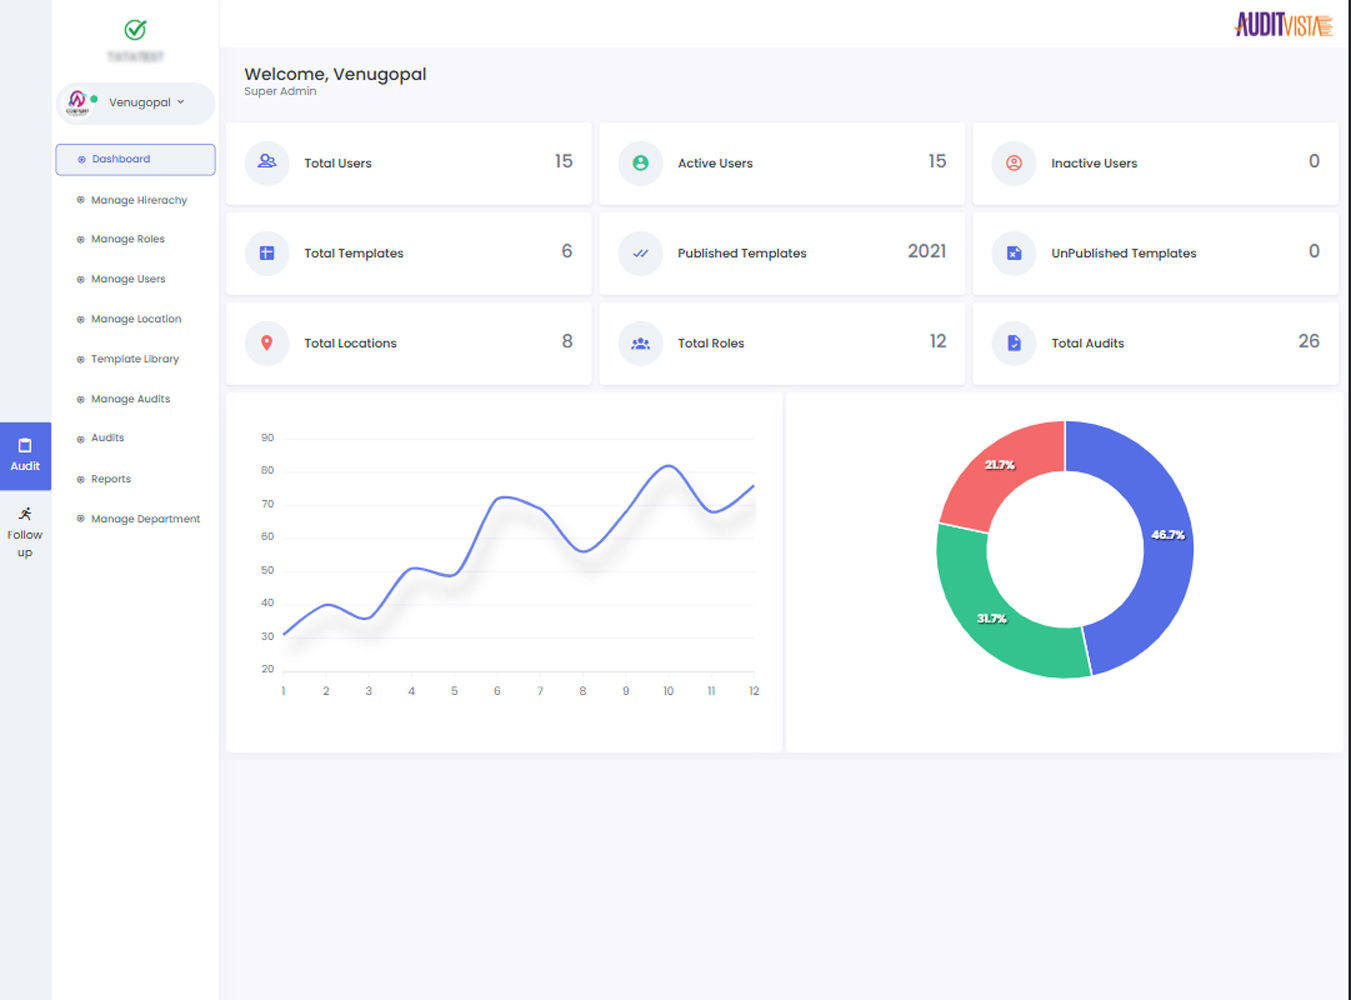Click Venugopal's profile avatar
Image resolution: width=1351 pixels, height=1000 pixels.
coord(77,102)
